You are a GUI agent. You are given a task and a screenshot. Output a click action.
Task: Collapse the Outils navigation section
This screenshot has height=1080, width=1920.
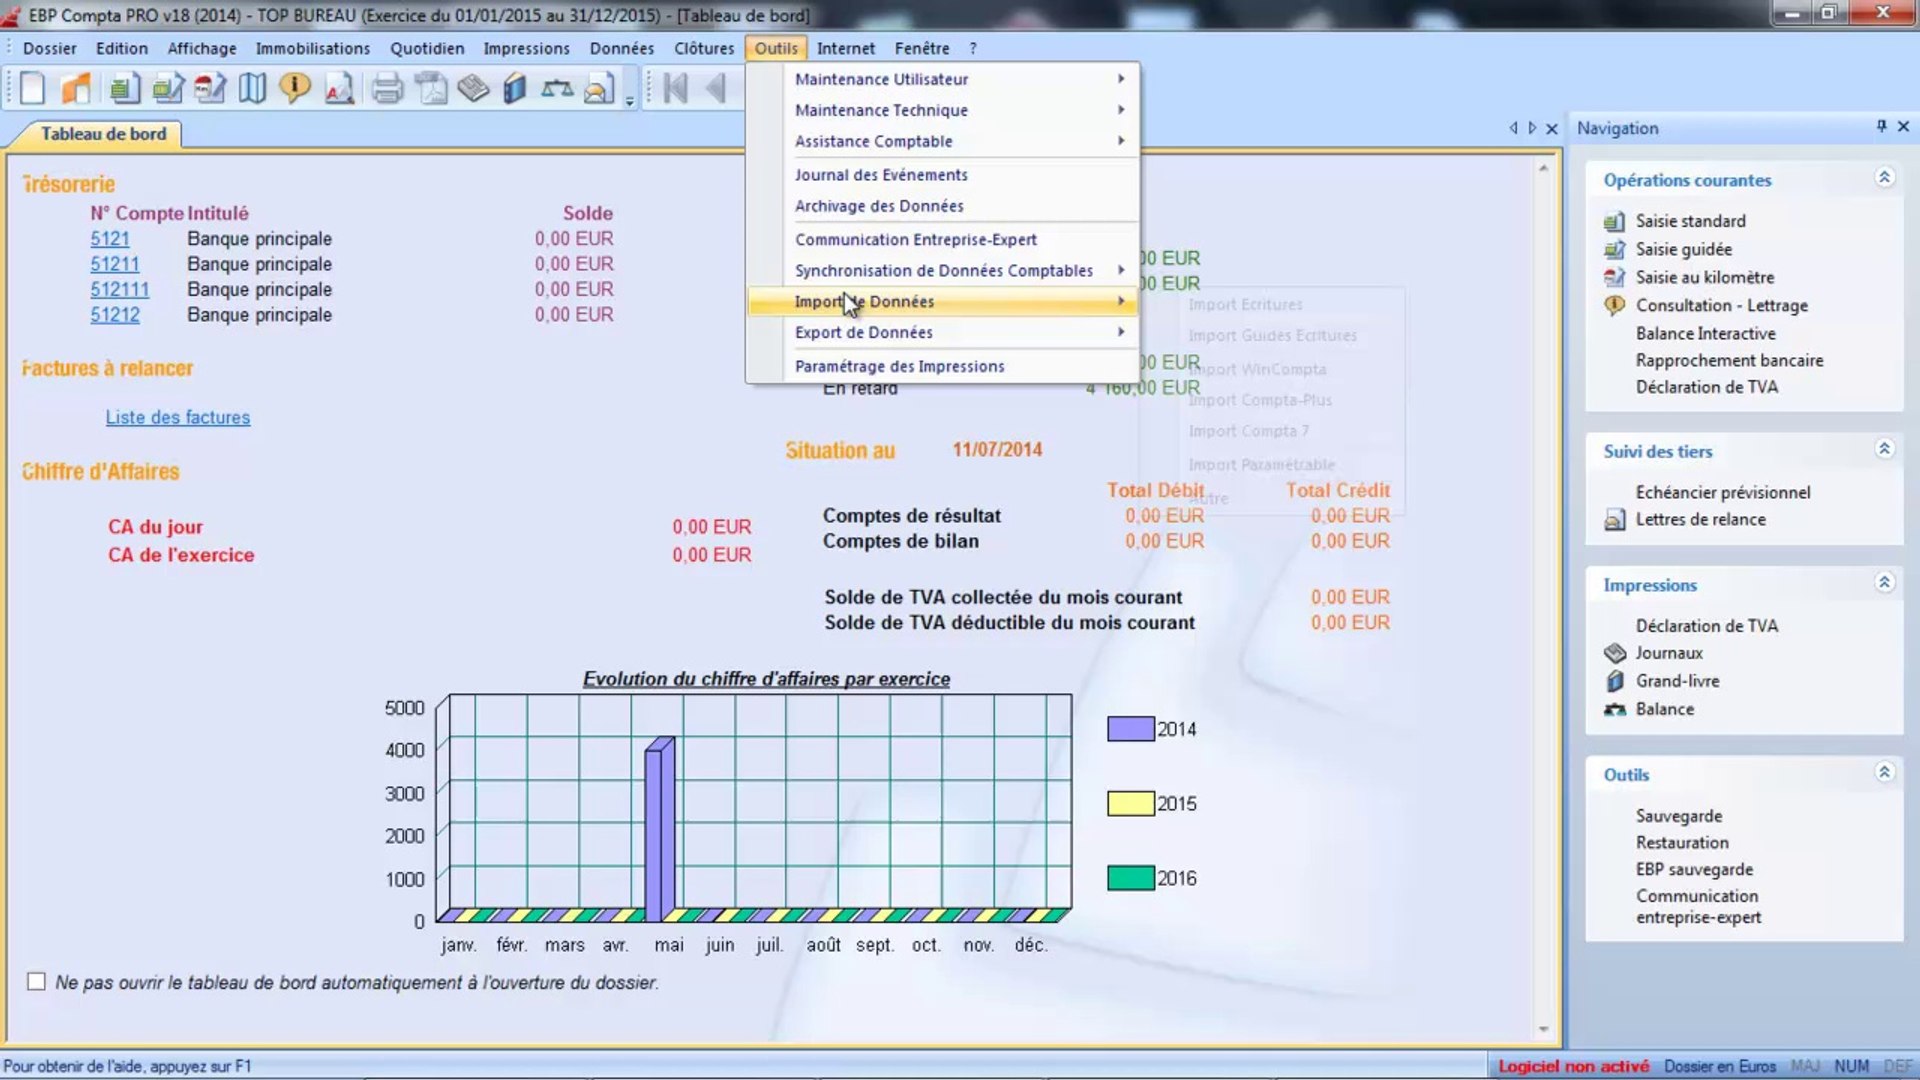[1884, 772]
